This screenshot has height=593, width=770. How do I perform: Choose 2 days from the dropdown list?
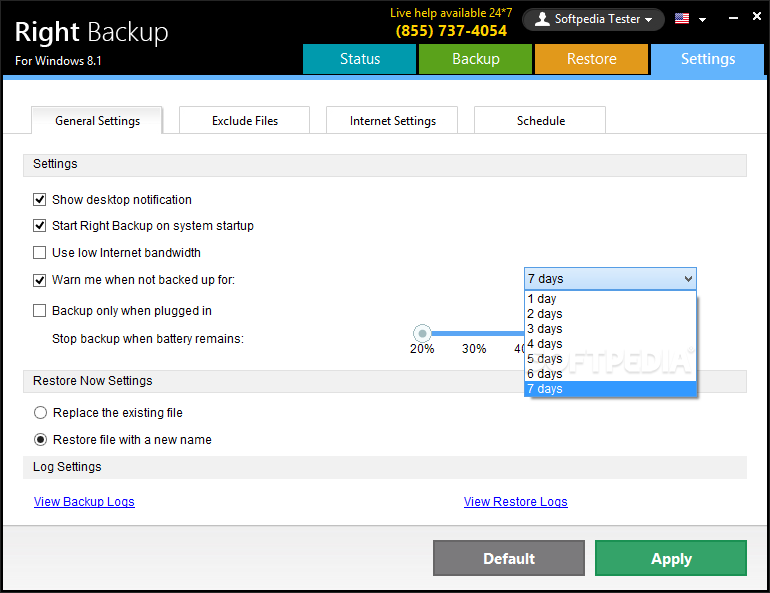(610, 314)
